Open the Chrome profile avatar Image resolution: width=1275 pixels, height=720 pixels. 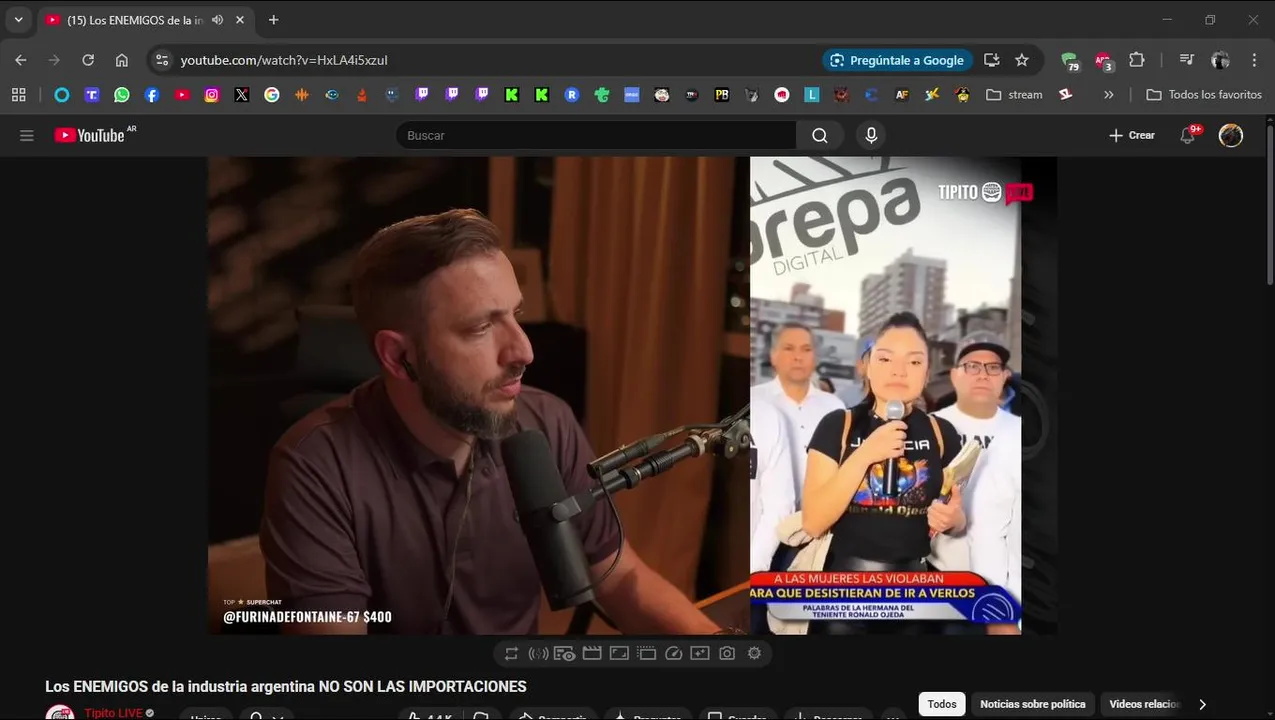pos(1220,60)
